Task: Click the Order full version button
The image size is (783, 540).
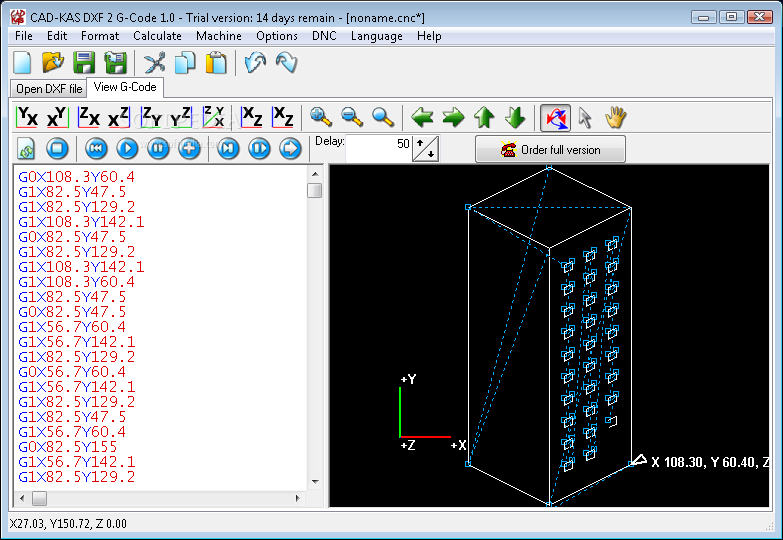Action: [550, 149]
